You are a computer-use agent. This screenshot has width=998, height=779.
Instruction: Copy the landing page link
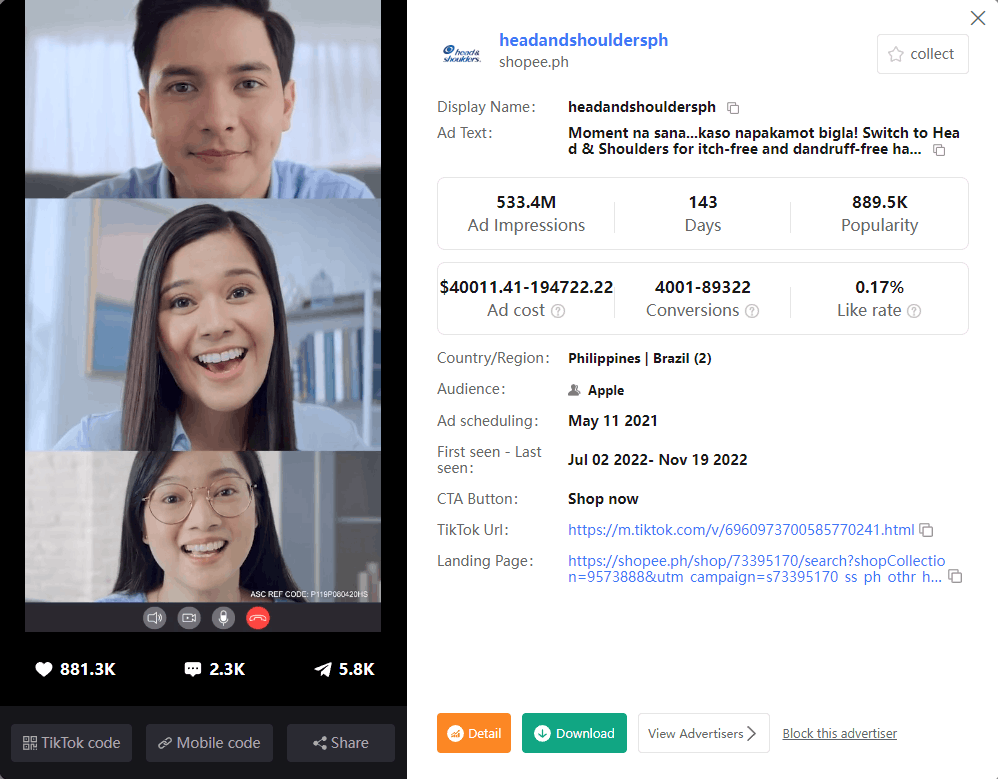pos(955,577)
